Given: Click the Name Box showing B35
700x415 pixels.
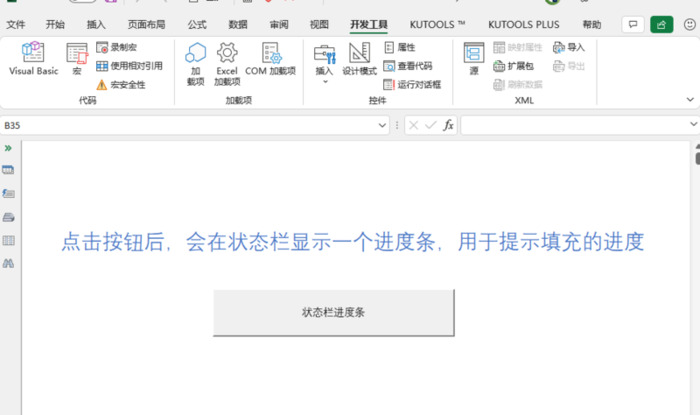Looking at the screenshot, I should click(x=189, y=125).
